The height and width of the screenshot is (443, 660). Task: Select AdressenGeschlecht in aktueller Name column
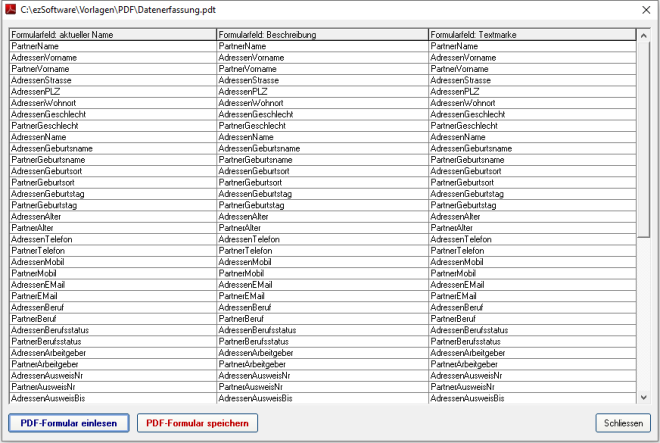[x=113, y=115]
